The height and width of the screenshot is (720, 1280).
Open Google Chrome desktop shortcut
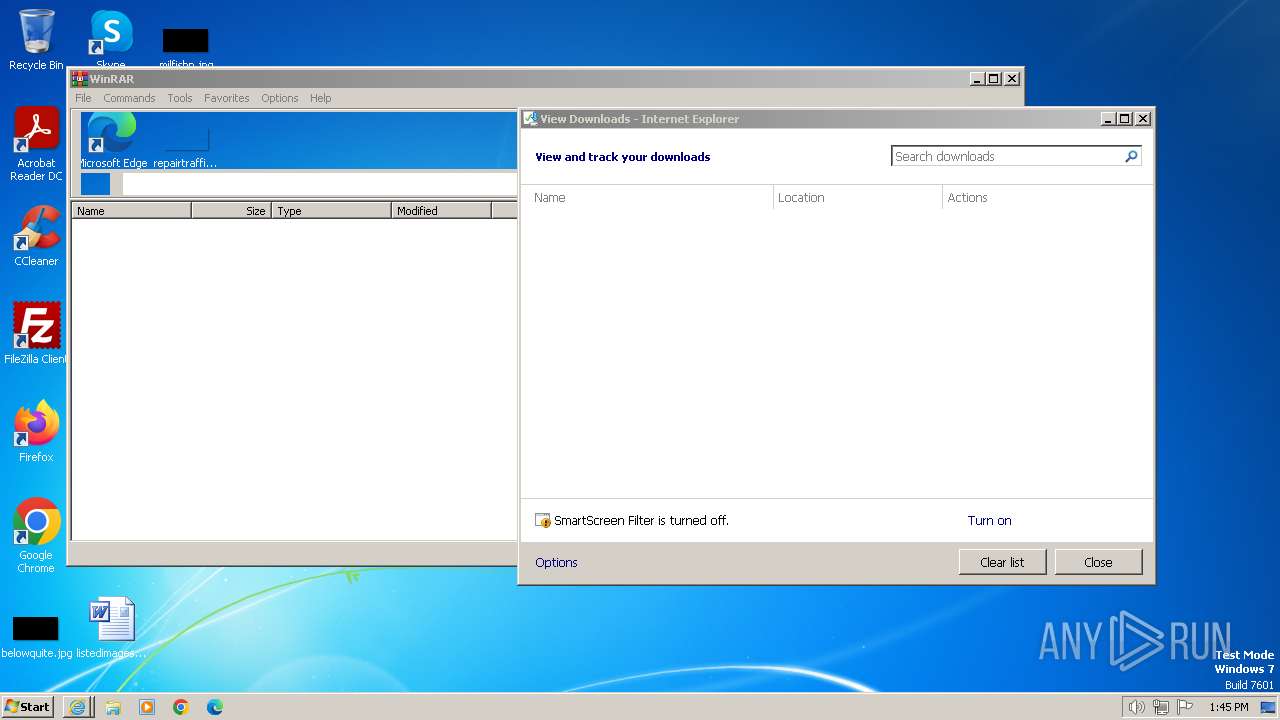(36, 535)
